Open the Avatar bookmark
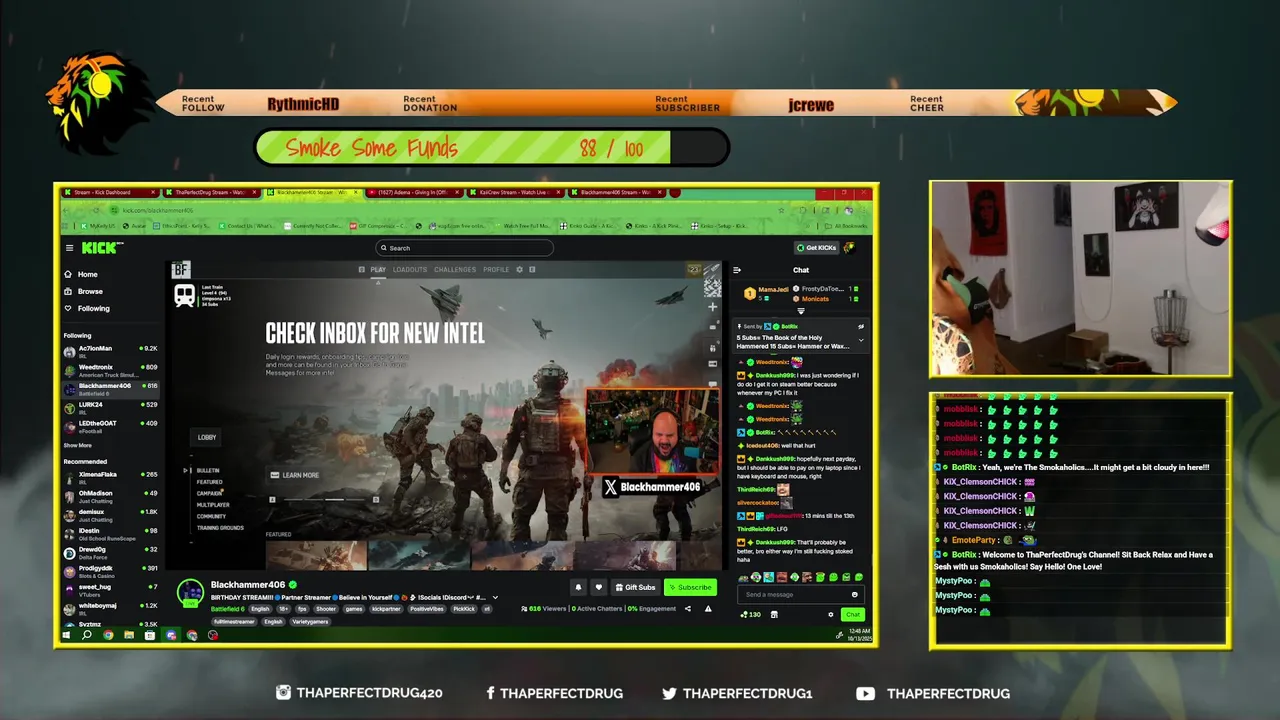 135,226
